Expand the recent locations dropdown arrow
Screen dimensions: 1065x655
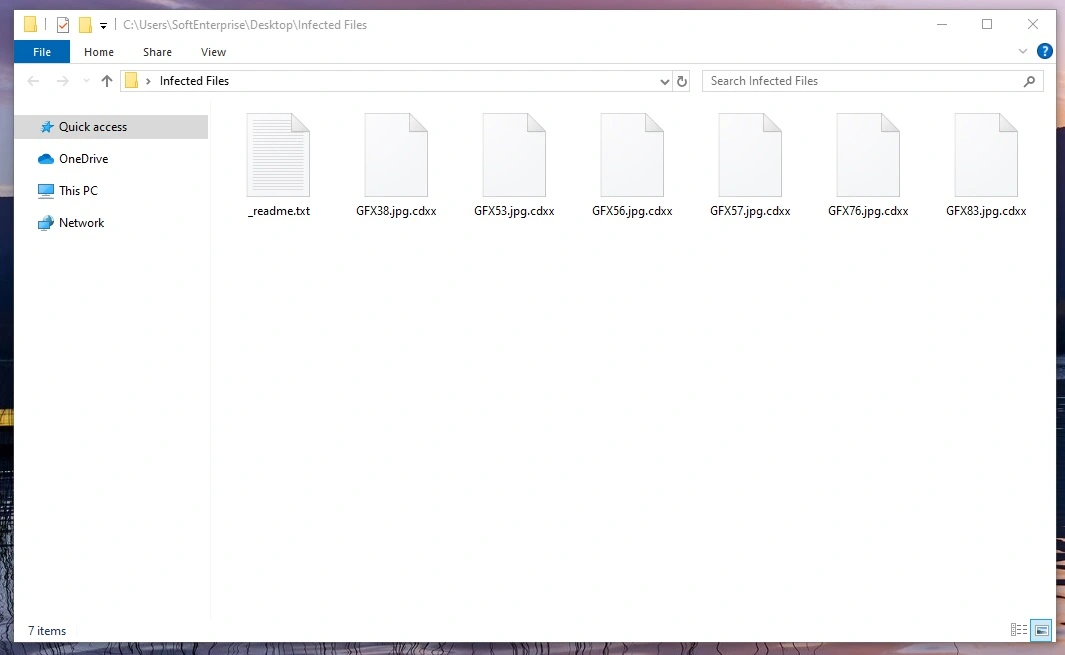86,81
